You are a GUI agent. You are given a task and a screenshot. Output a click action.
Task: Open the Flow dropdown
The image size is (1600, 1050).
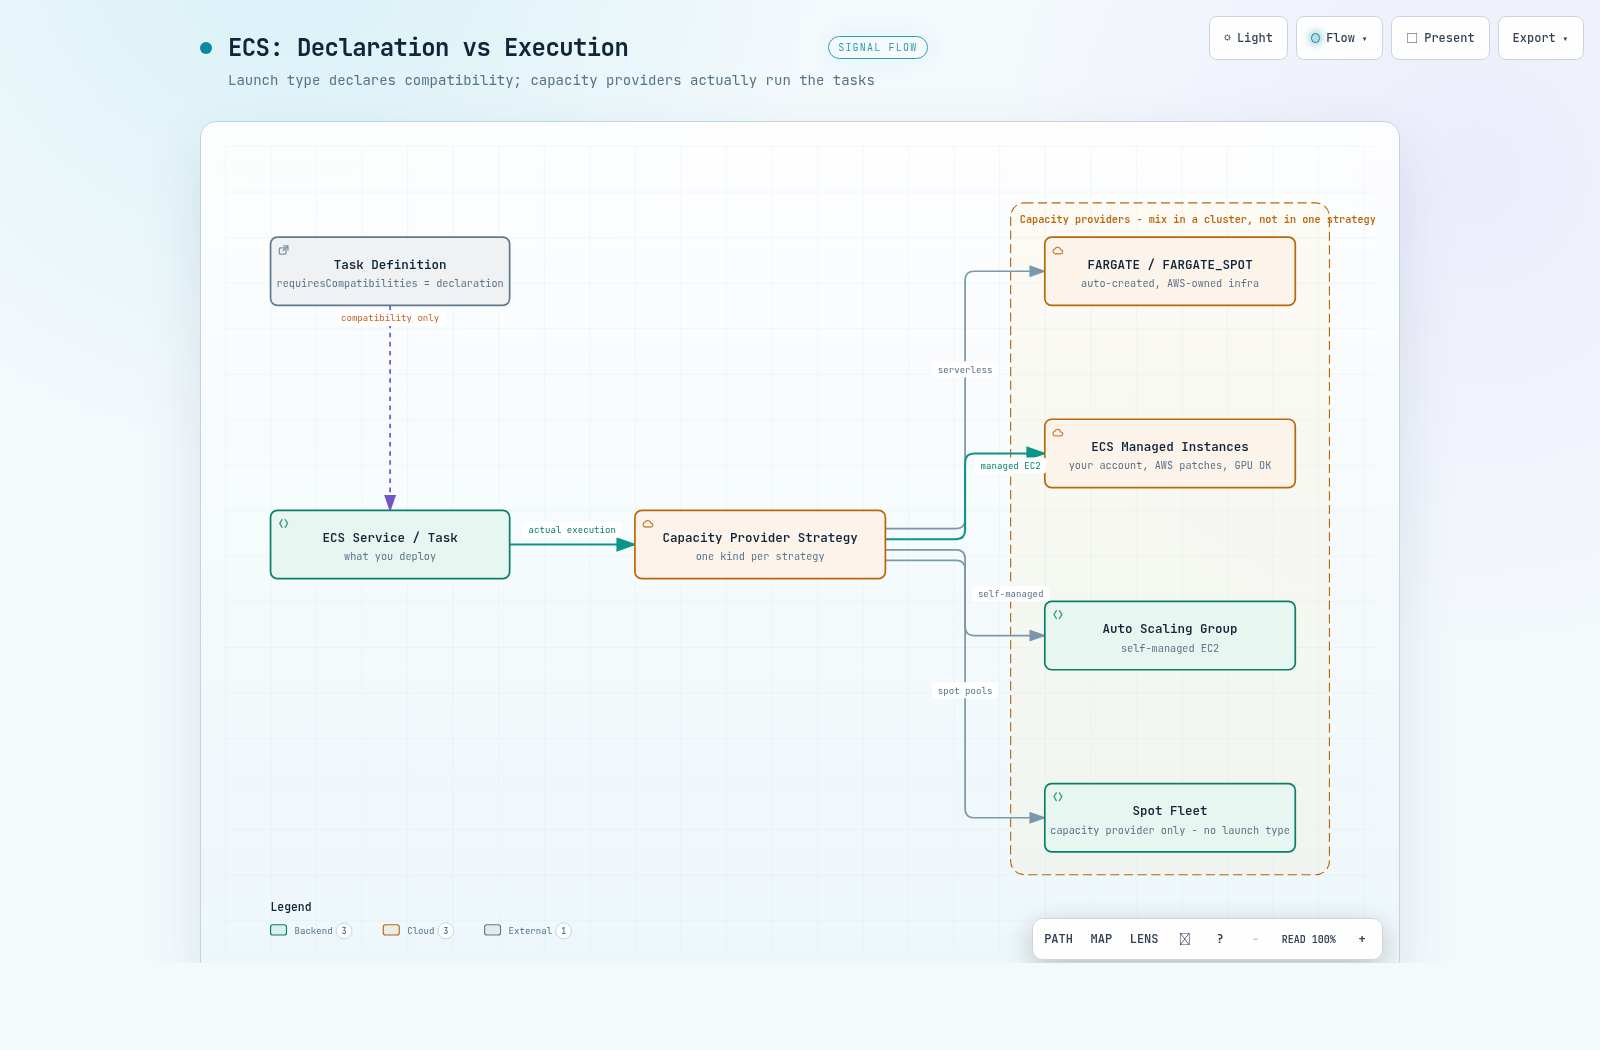click(1339, 38)
